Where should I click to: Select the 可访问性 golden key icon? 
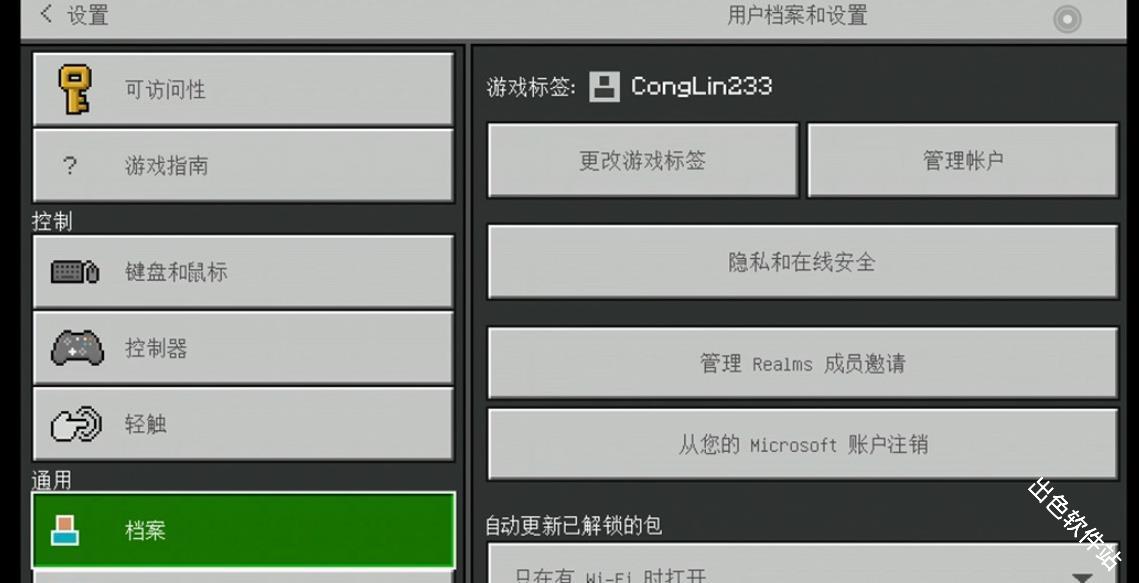[x=75, y=88]
